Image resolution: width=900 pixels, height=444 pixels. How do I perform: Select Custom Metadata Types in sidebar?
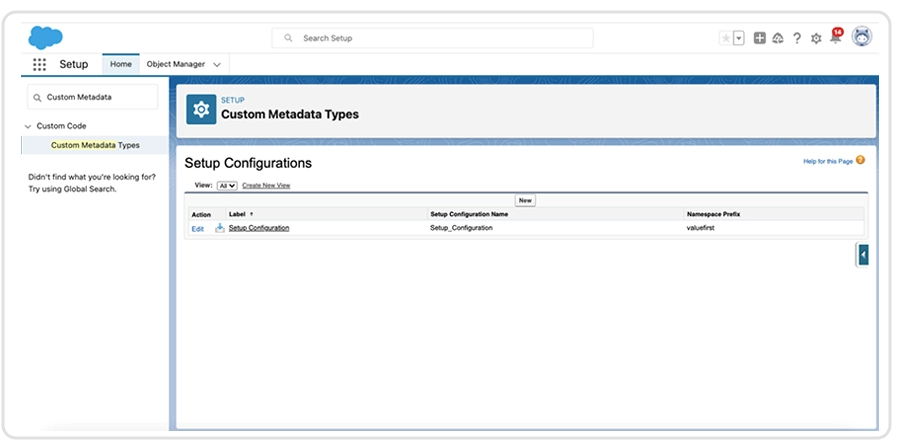[95, 145]
